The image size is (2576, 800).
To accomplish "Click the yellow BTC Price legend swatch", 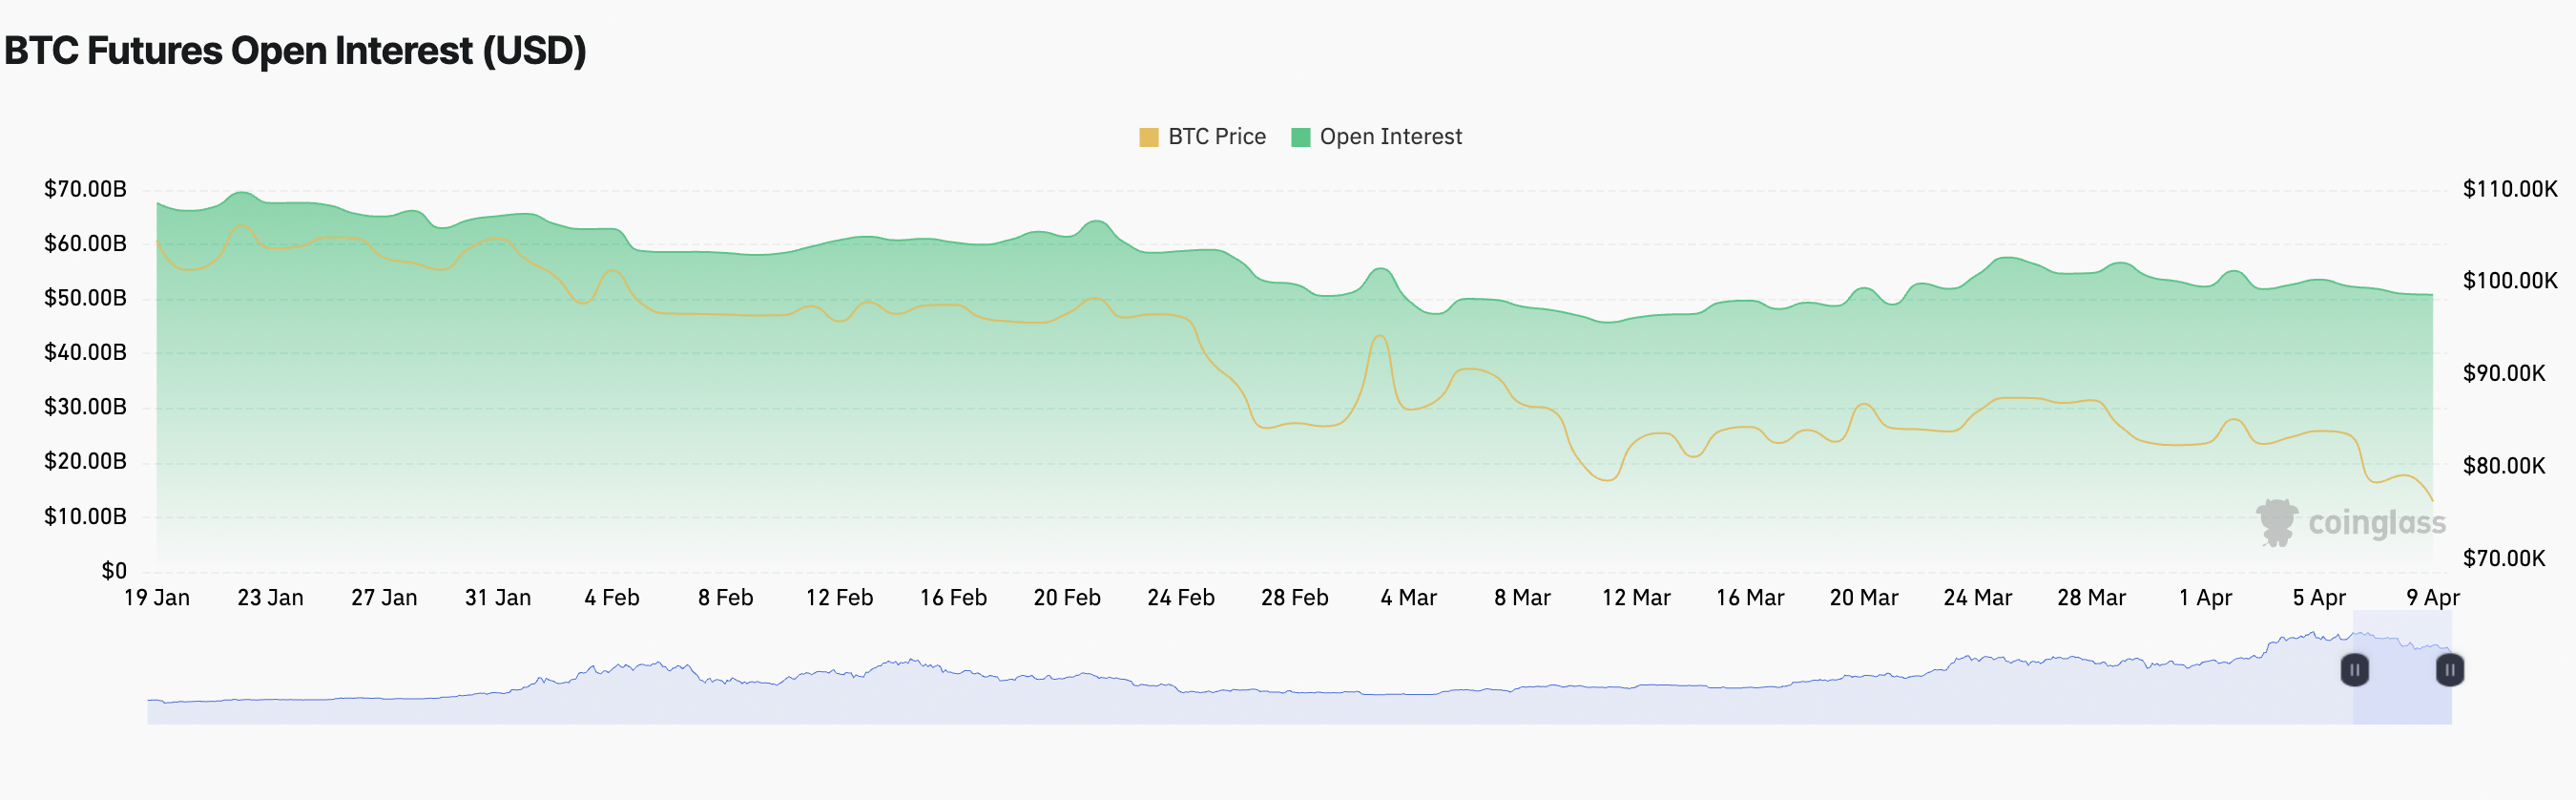I will click(1148, 137).
